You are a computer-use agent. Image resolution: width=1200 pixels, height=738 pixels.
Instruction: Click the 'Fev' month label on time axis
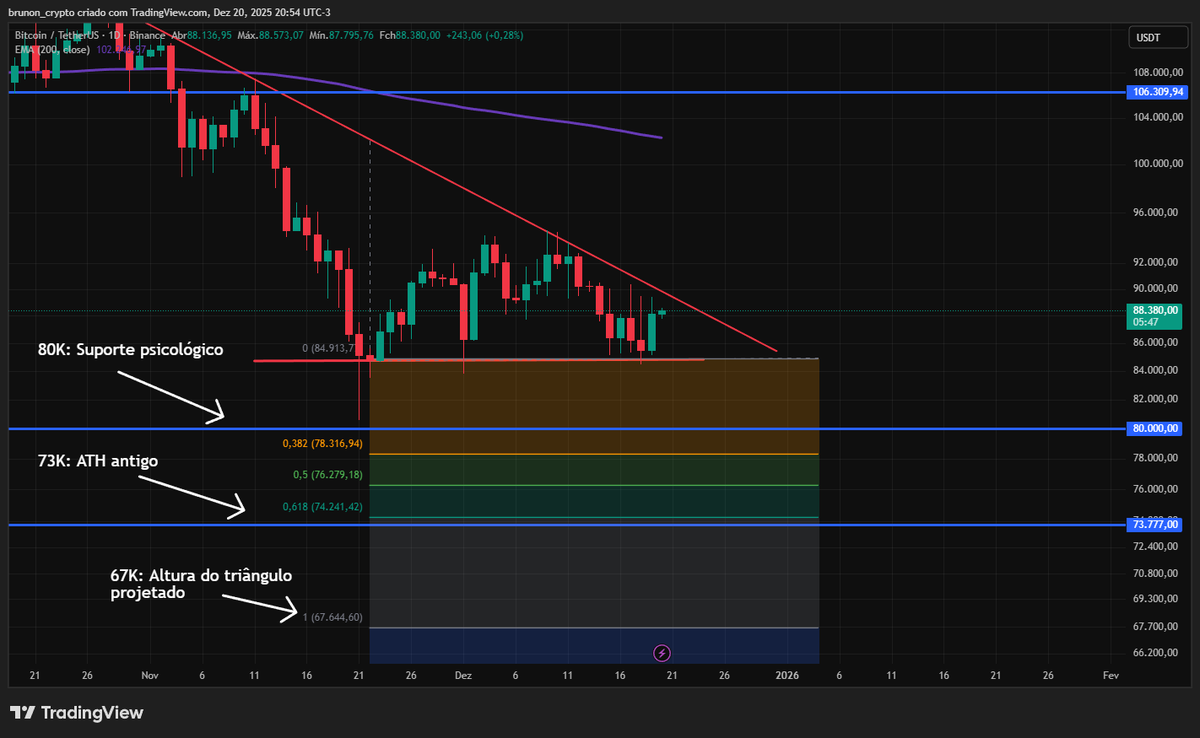click(x=1110, y=676)
